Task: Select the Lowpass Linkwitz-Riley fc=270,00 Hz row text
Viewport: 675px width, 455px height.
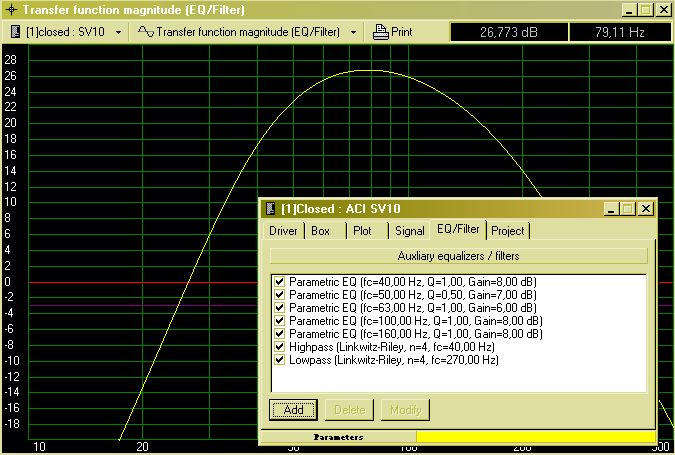Action: pyautogui.click(x=393, y=359)
